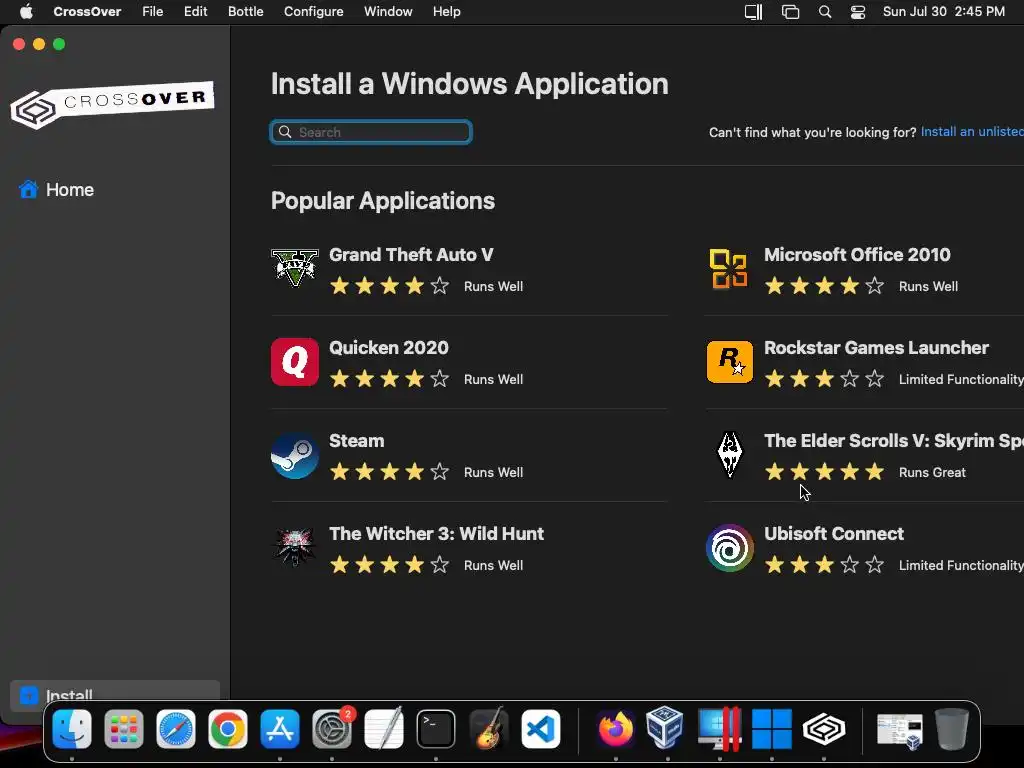
Task: Click the 'Popular Applications' heading
Action: (x=383, y=200)
